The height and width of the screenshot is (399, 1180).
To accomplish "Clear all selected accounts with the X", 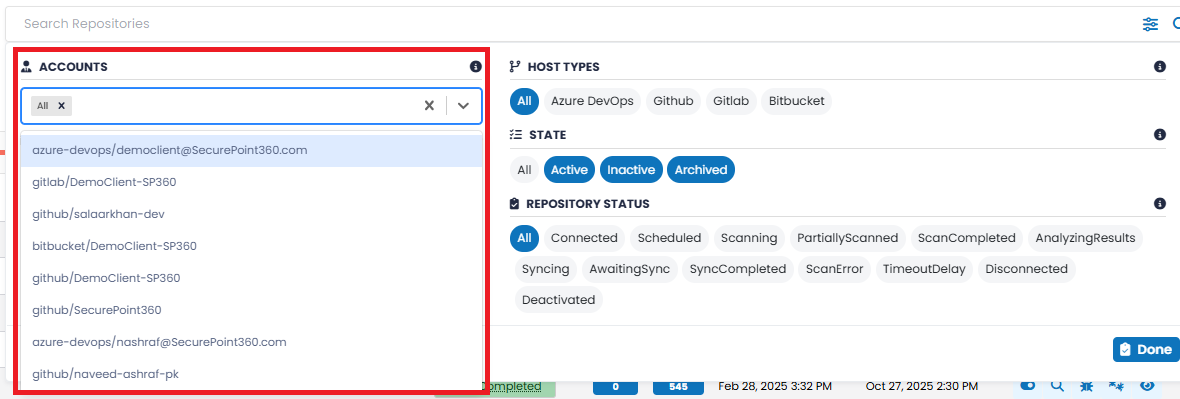I will 429,105.
